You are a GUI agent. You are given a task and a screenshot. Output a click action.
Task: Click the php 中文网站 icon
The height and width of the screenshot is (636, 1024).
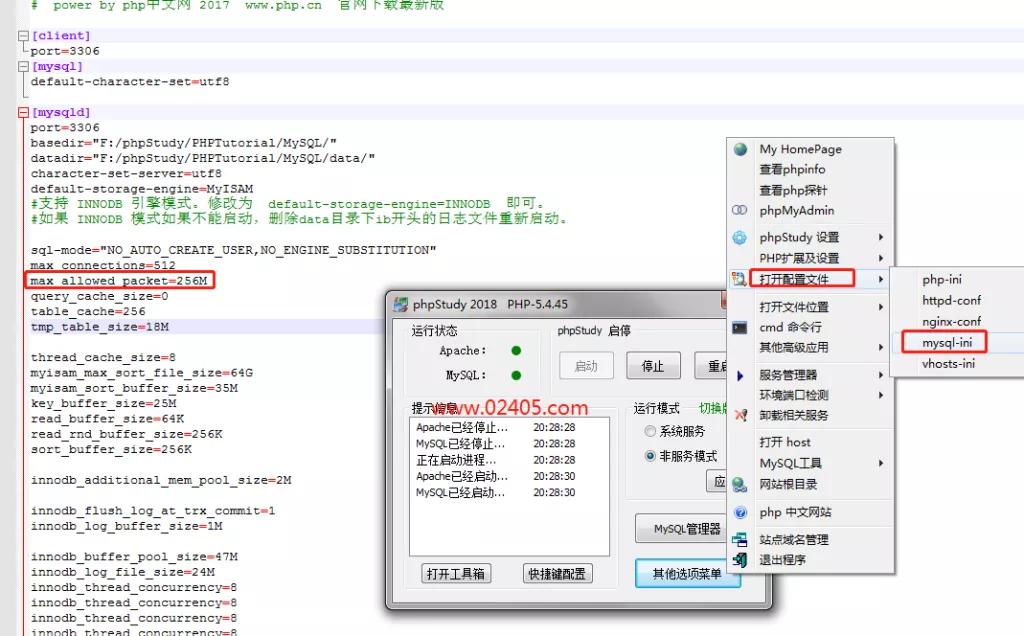(x=740, y=513)
